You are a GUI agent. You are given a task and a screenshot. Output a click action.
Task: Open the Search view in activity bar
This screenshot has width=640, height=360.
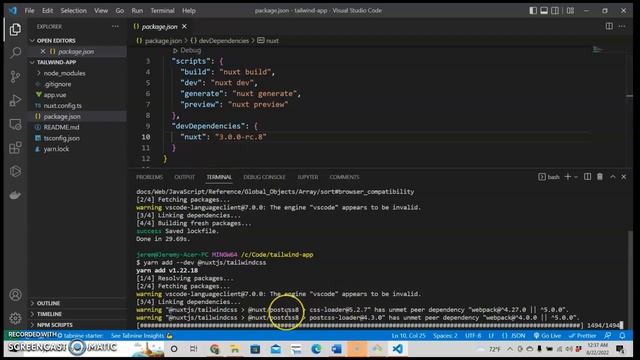tap(15, 53)
